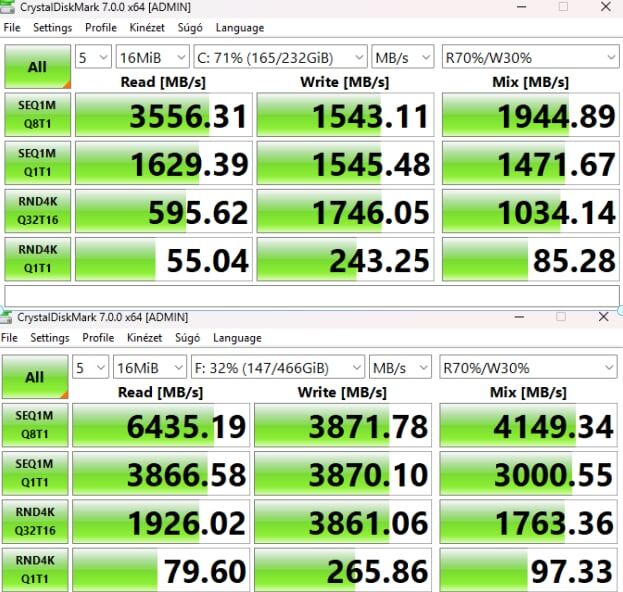Screen dimensions: 623x592
Task: Click read result 6435.19
Action: pos(161,425)
